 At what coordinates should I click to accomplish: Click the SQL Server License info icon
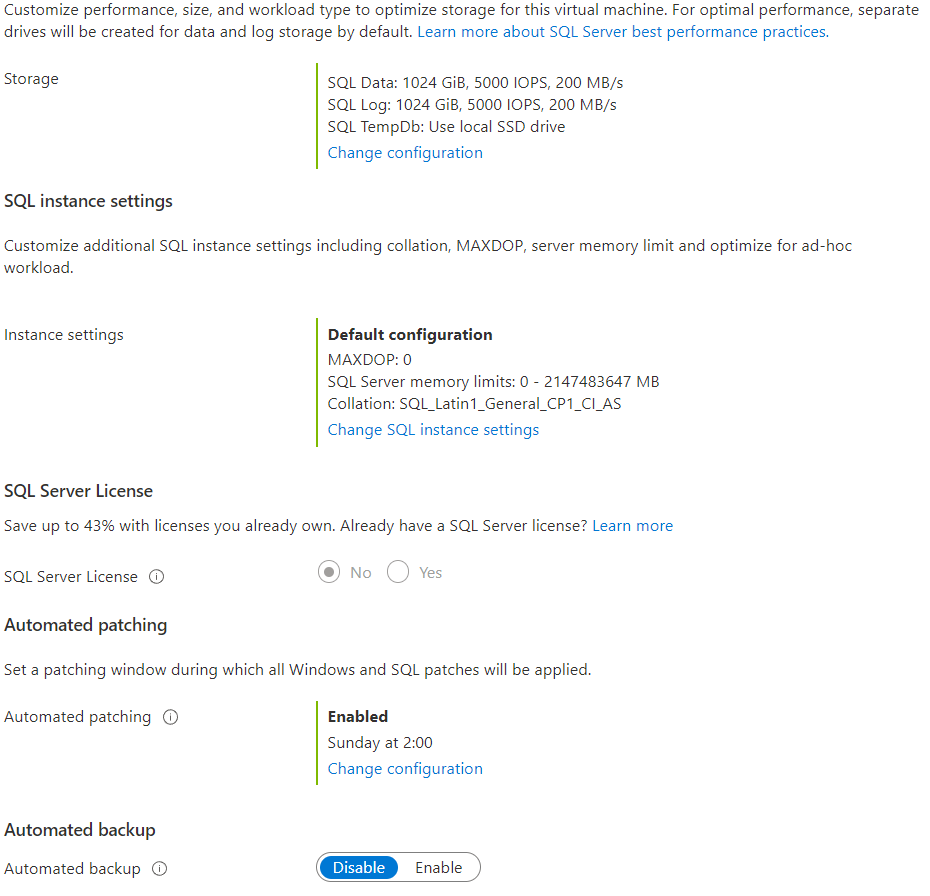pyautogui.click(x=156, y=577)
